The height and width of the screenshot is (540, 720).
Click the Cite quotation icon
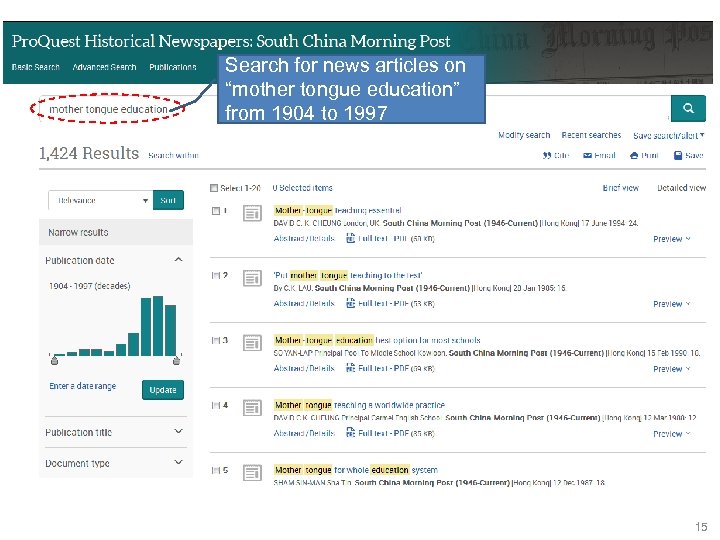pos(546,156)
